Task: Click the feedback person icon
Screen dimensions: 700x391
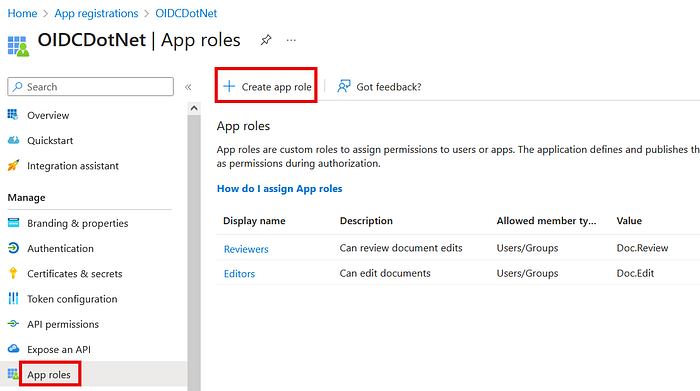Action: tap(344, 86)
